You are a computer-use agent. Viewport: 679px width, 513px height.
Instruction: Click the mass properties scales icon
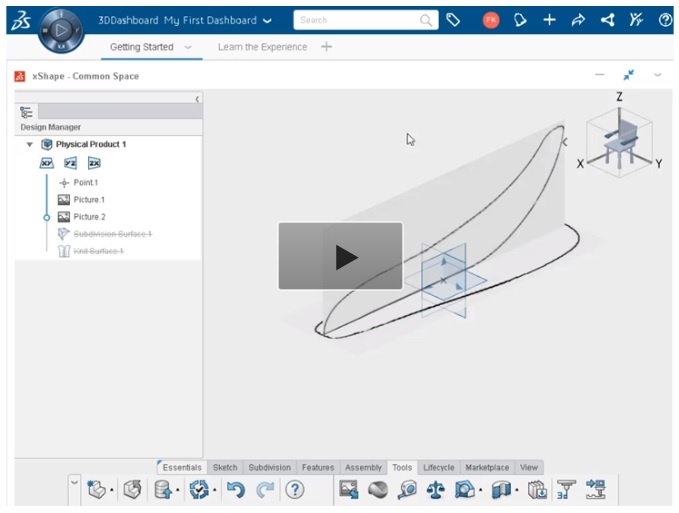coord(436,490)
